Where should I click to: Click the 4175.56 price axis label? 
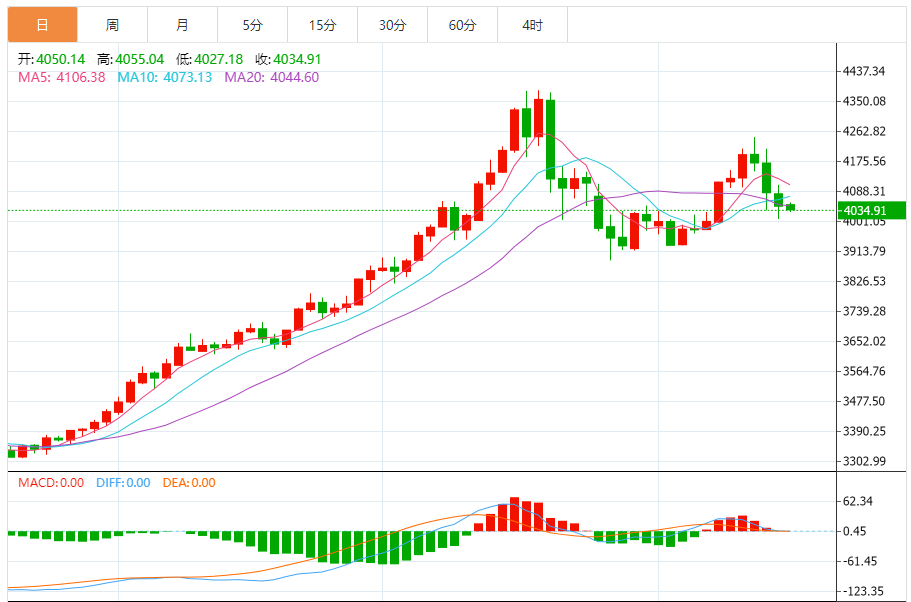click(864, 161)
